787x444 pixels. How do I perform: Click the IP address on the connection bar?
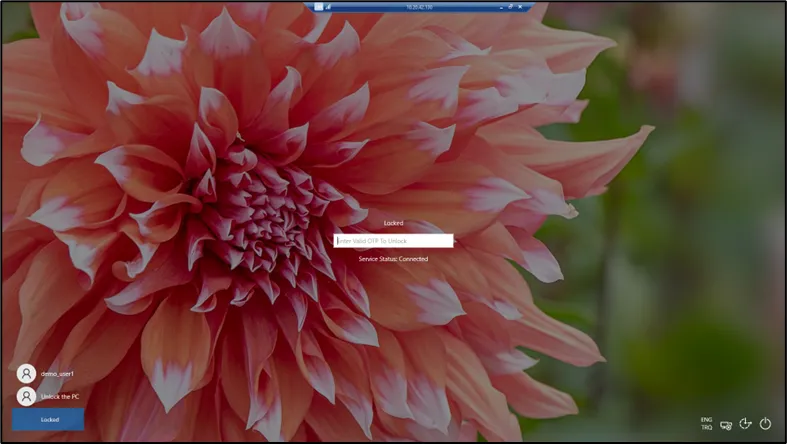click(x=419, y=7)
